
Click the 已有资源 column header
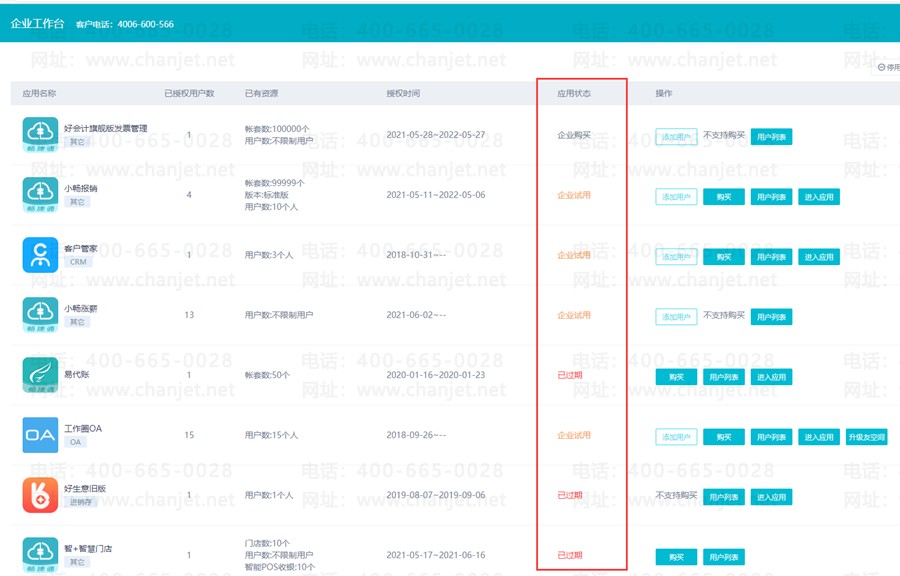tap(262, 93)
